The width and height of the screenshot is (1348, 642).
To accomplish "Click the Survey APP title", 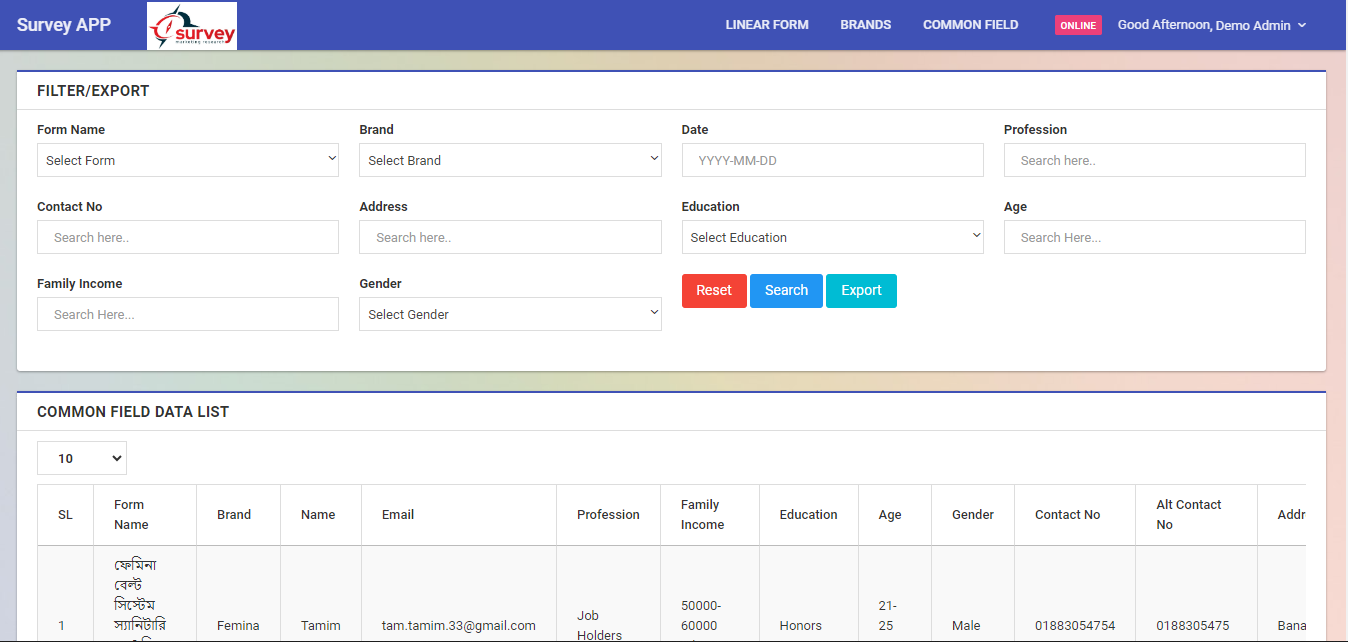I will point(64,25).
